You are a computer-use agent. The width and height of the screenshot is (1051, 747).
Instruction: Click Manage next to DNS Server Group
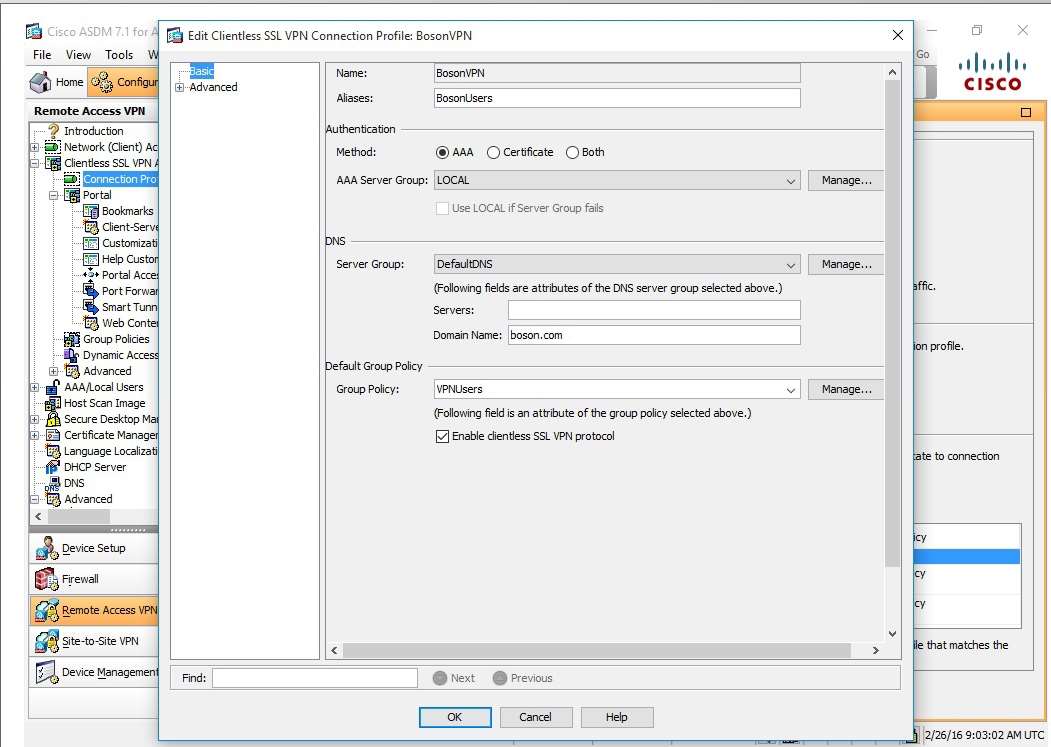[845, 264]
